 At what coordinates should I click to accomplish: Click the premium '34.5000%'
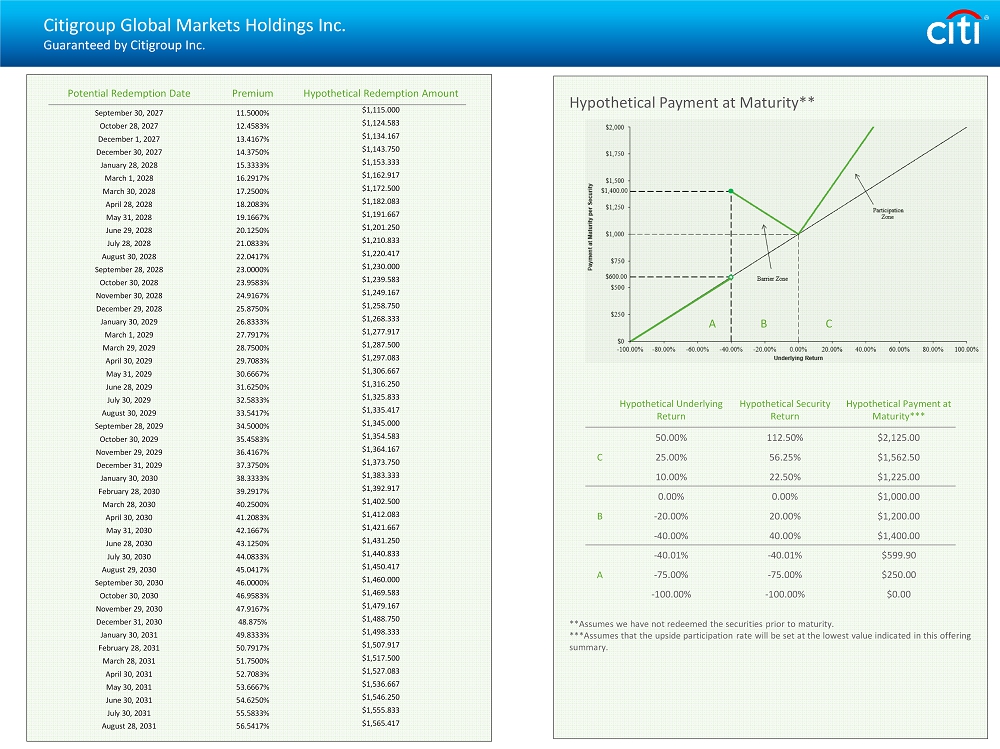pos(253,426)
